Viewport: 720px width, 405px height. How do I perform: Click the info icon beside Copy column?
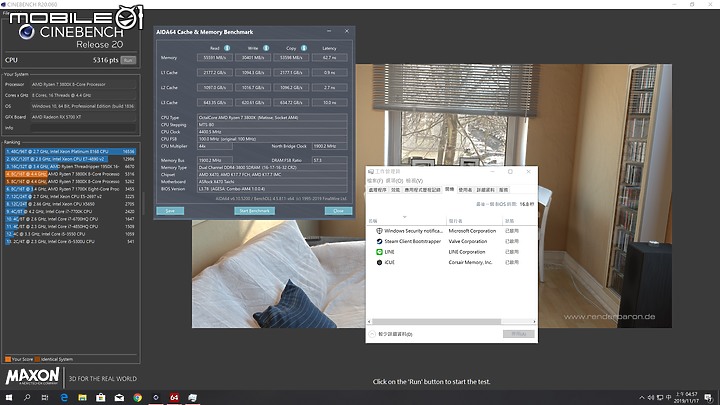pos(304,48)
